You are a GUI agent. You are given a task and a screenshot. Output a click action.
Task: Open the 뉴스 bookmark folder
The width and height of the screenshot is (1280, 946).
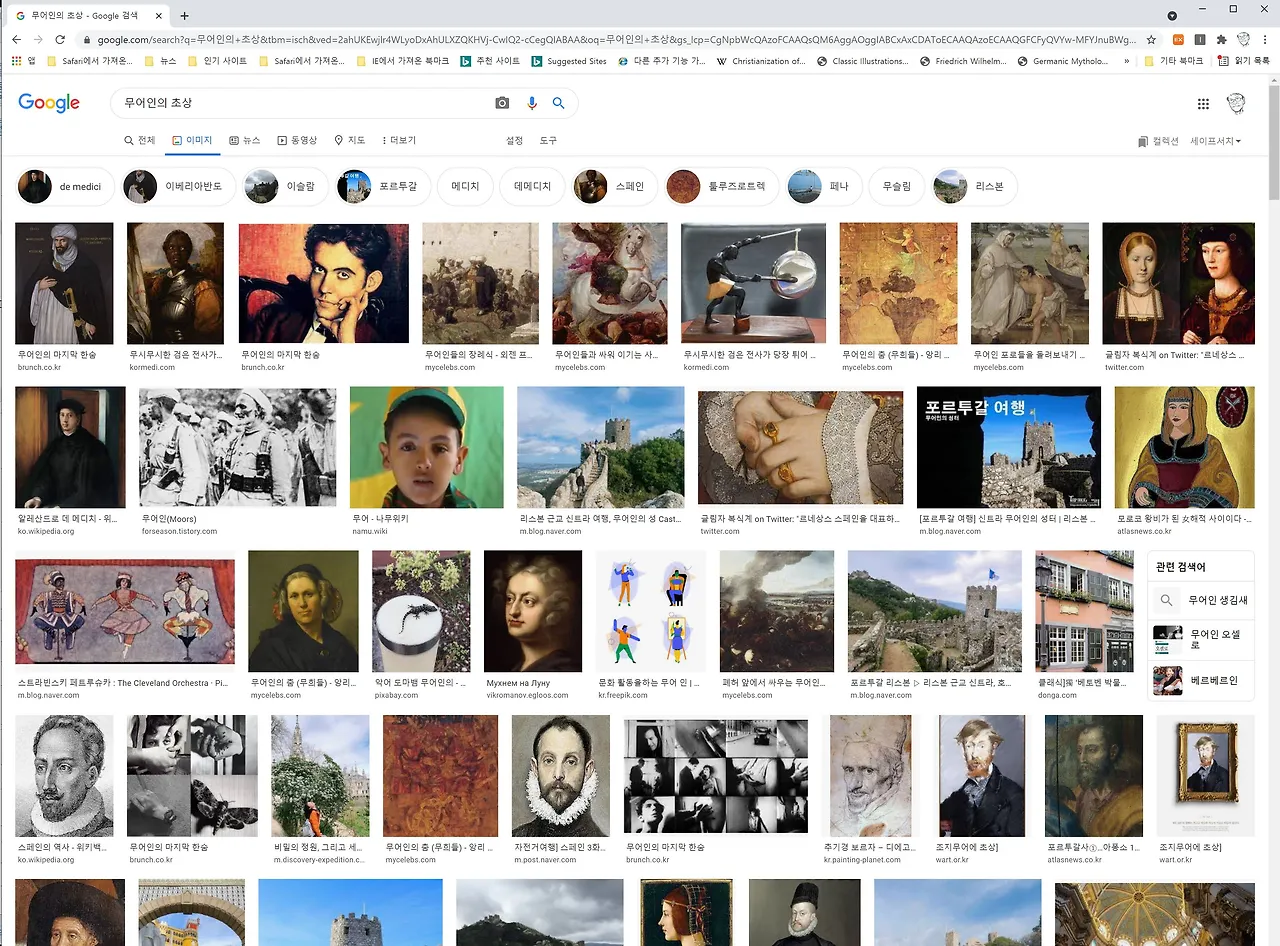coord(160,61)
